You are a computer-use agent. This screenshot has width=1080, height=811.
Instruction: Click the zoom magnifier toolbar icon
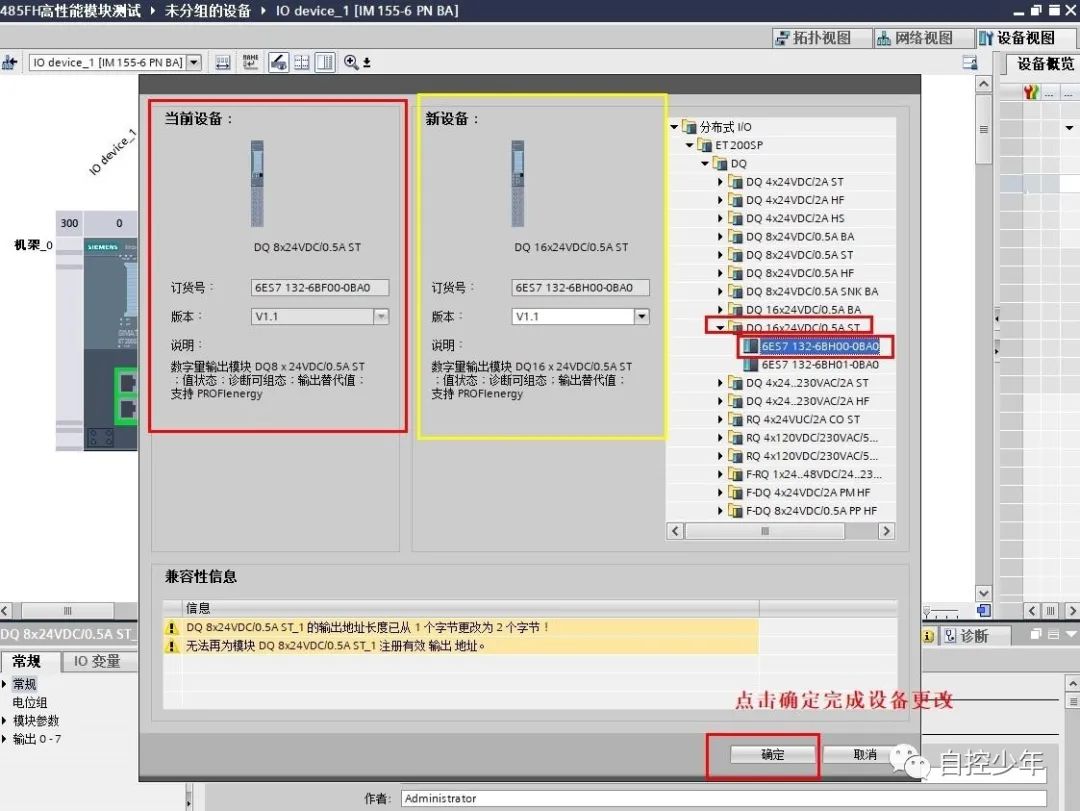[351, 63]
